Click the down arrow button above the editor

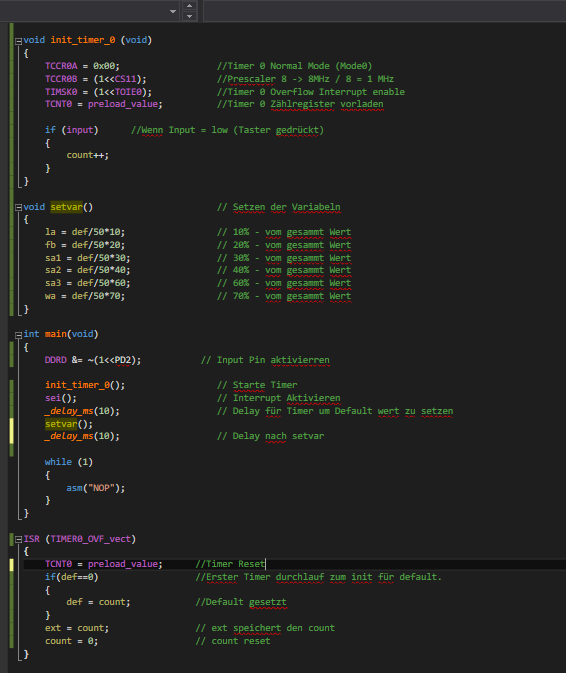click(189, 16)
